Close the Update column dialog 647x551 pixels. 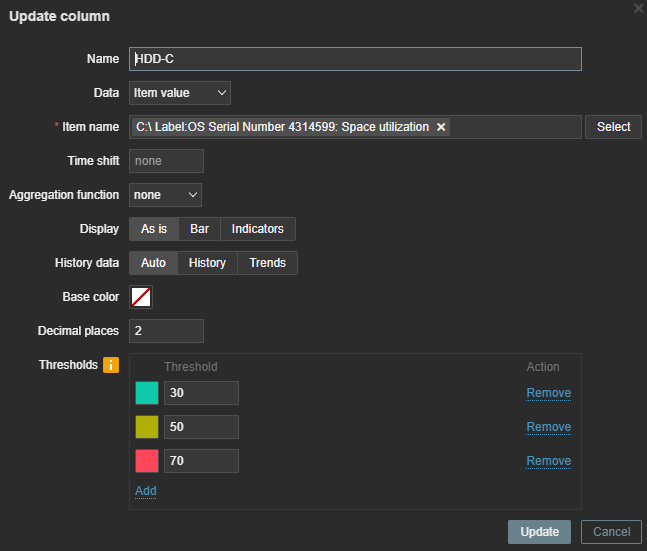(639, 8)
